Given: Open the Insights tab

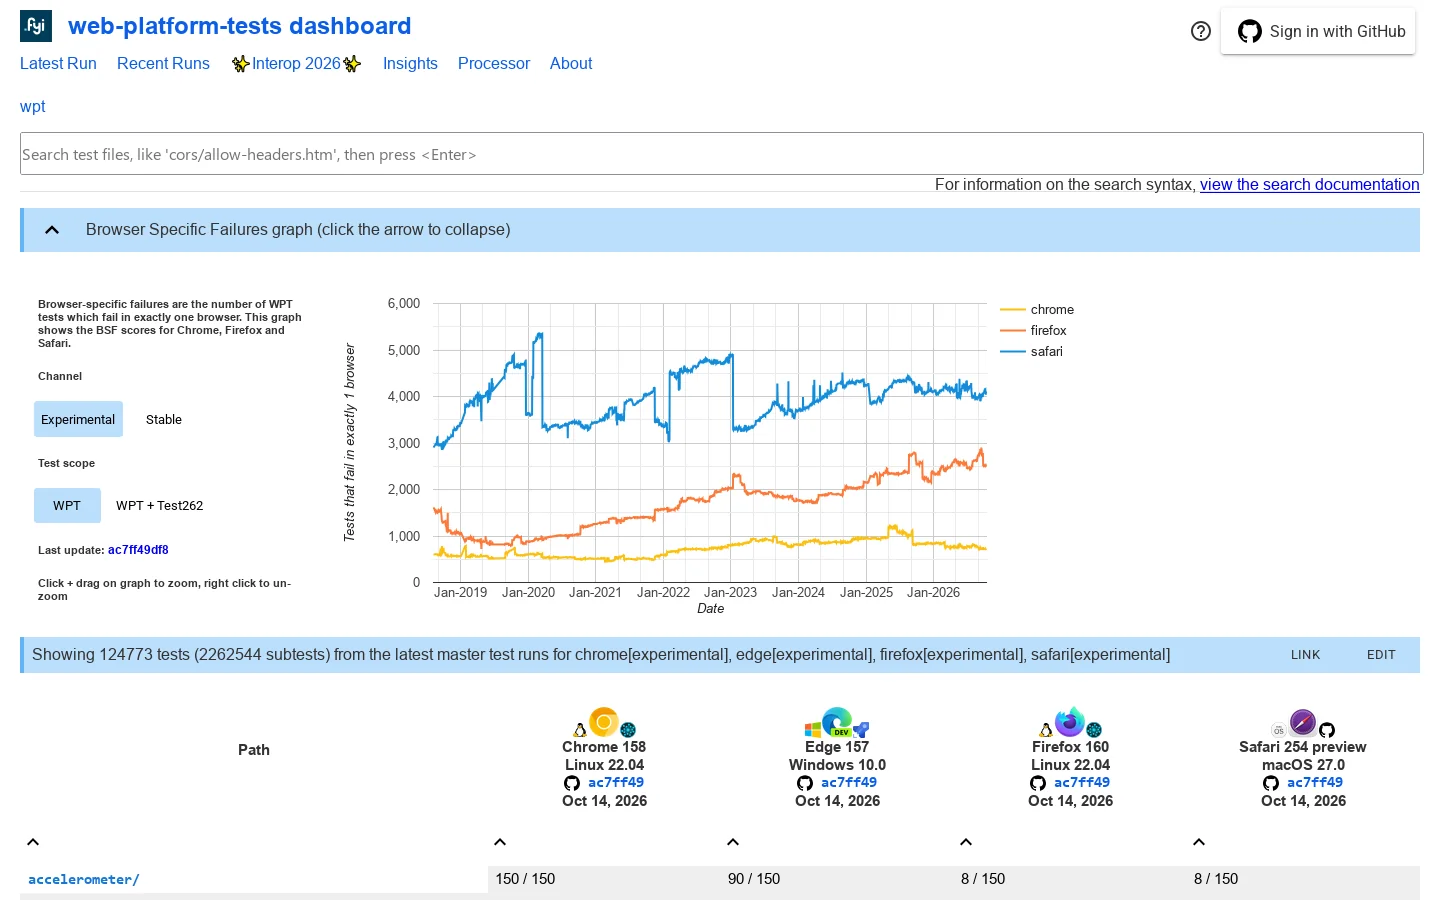Looking at the screenshot, I should 410,63.
